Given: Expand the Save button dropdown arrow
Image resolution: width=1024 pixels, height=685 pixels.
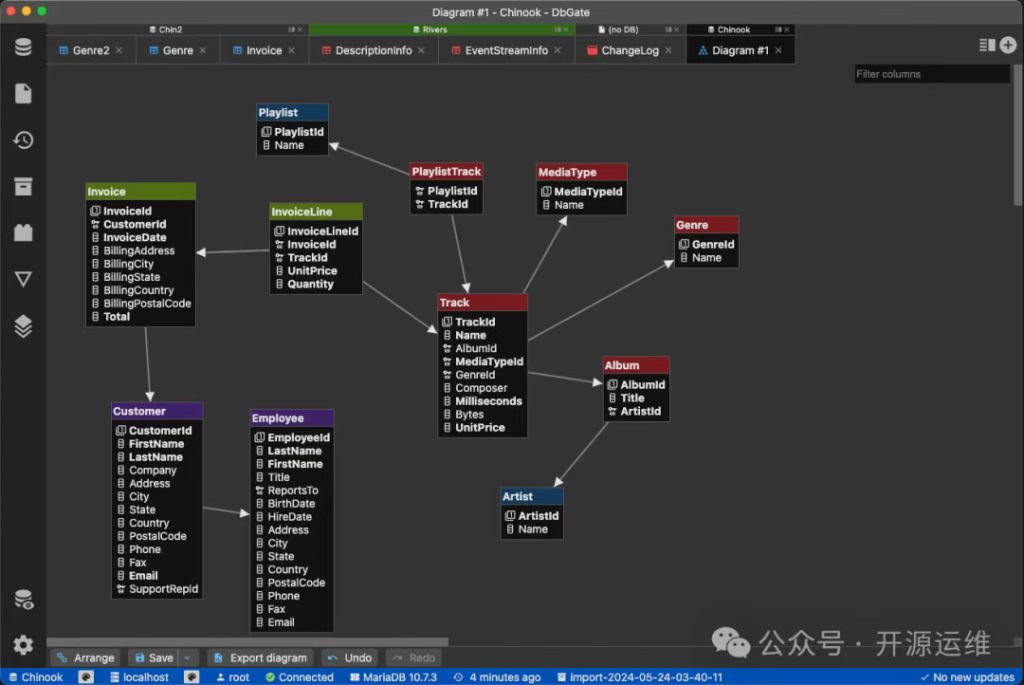Looking at the screenshot, I should 189,658.
